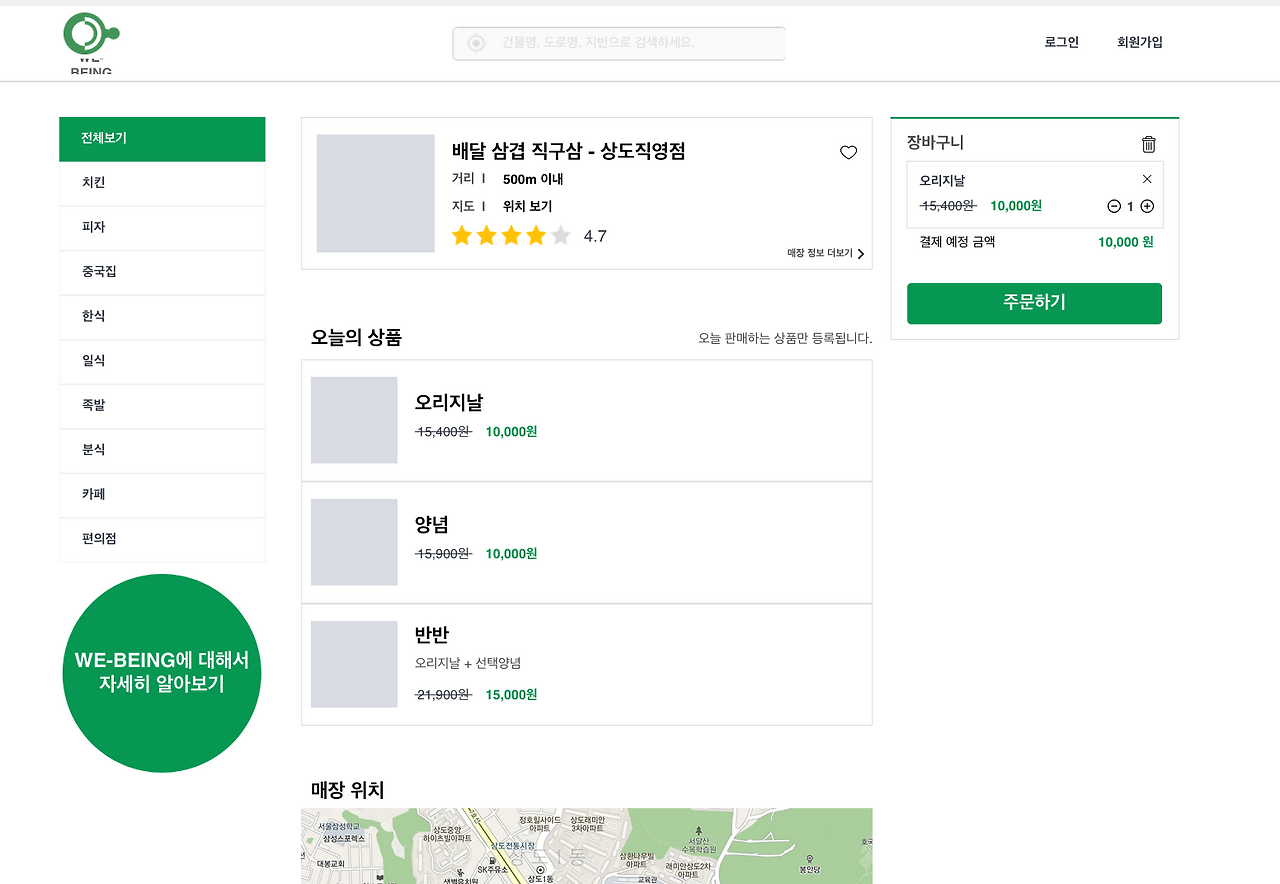Select the WE-BEING logo in the header
Viewport: 1280px width, 884px height.
90,42
